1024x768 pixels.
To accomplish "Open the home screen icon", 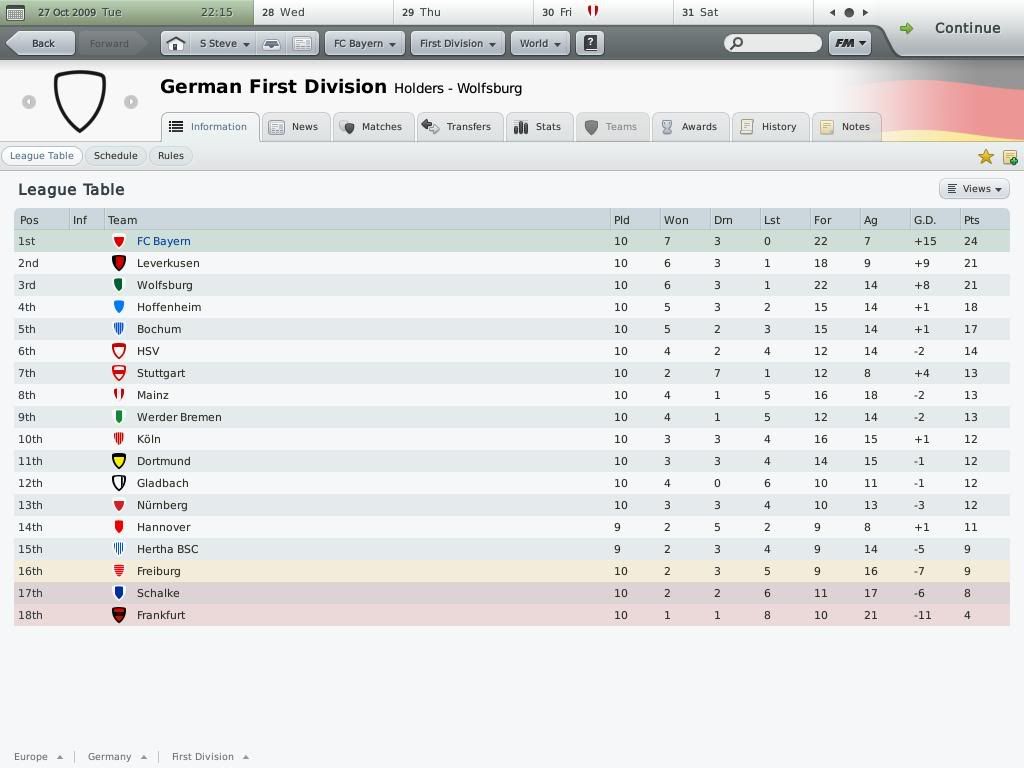I will pyautogui.click(x=176, y=44).
